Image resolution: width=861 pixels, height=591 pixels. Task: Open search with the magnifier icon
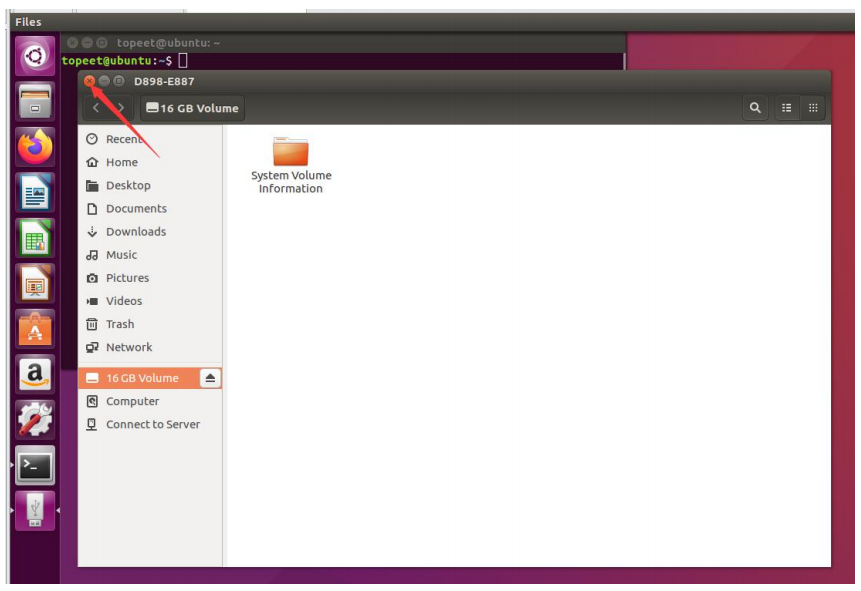[756, 108]
